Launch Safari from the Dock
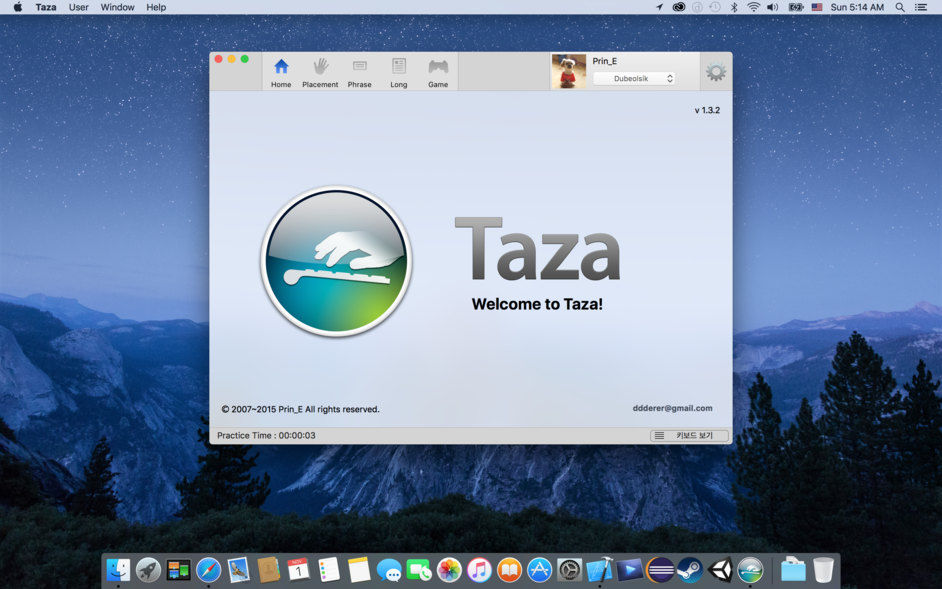942x589 pixels. click(208, 569)
